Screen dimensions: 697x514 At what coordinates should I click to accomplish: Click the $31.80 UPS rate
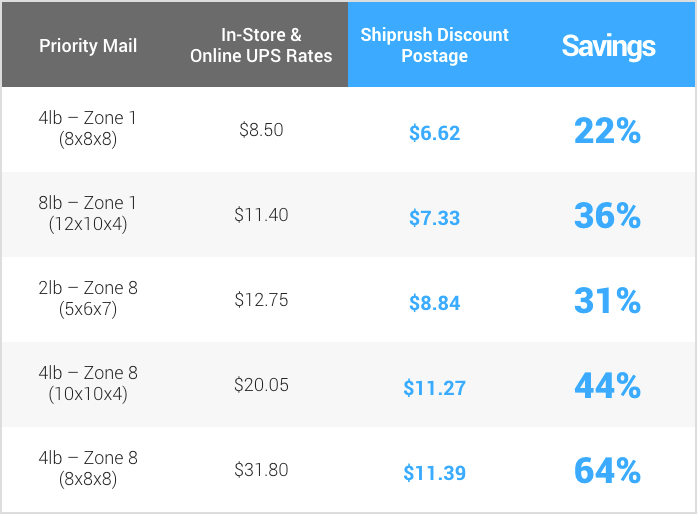click(261, 470)
